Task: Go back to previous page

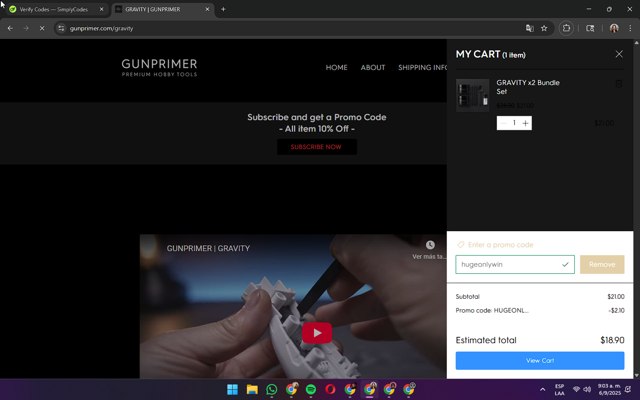Action: click(x=10, y=28)
